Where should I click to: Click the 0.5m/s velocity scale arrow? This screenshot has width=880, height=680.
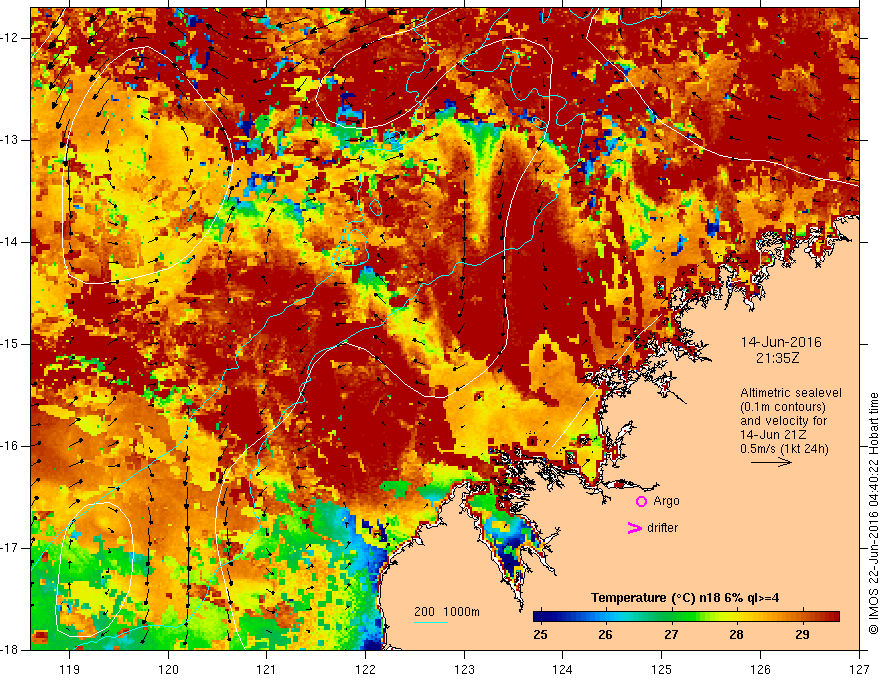(771, 462)
